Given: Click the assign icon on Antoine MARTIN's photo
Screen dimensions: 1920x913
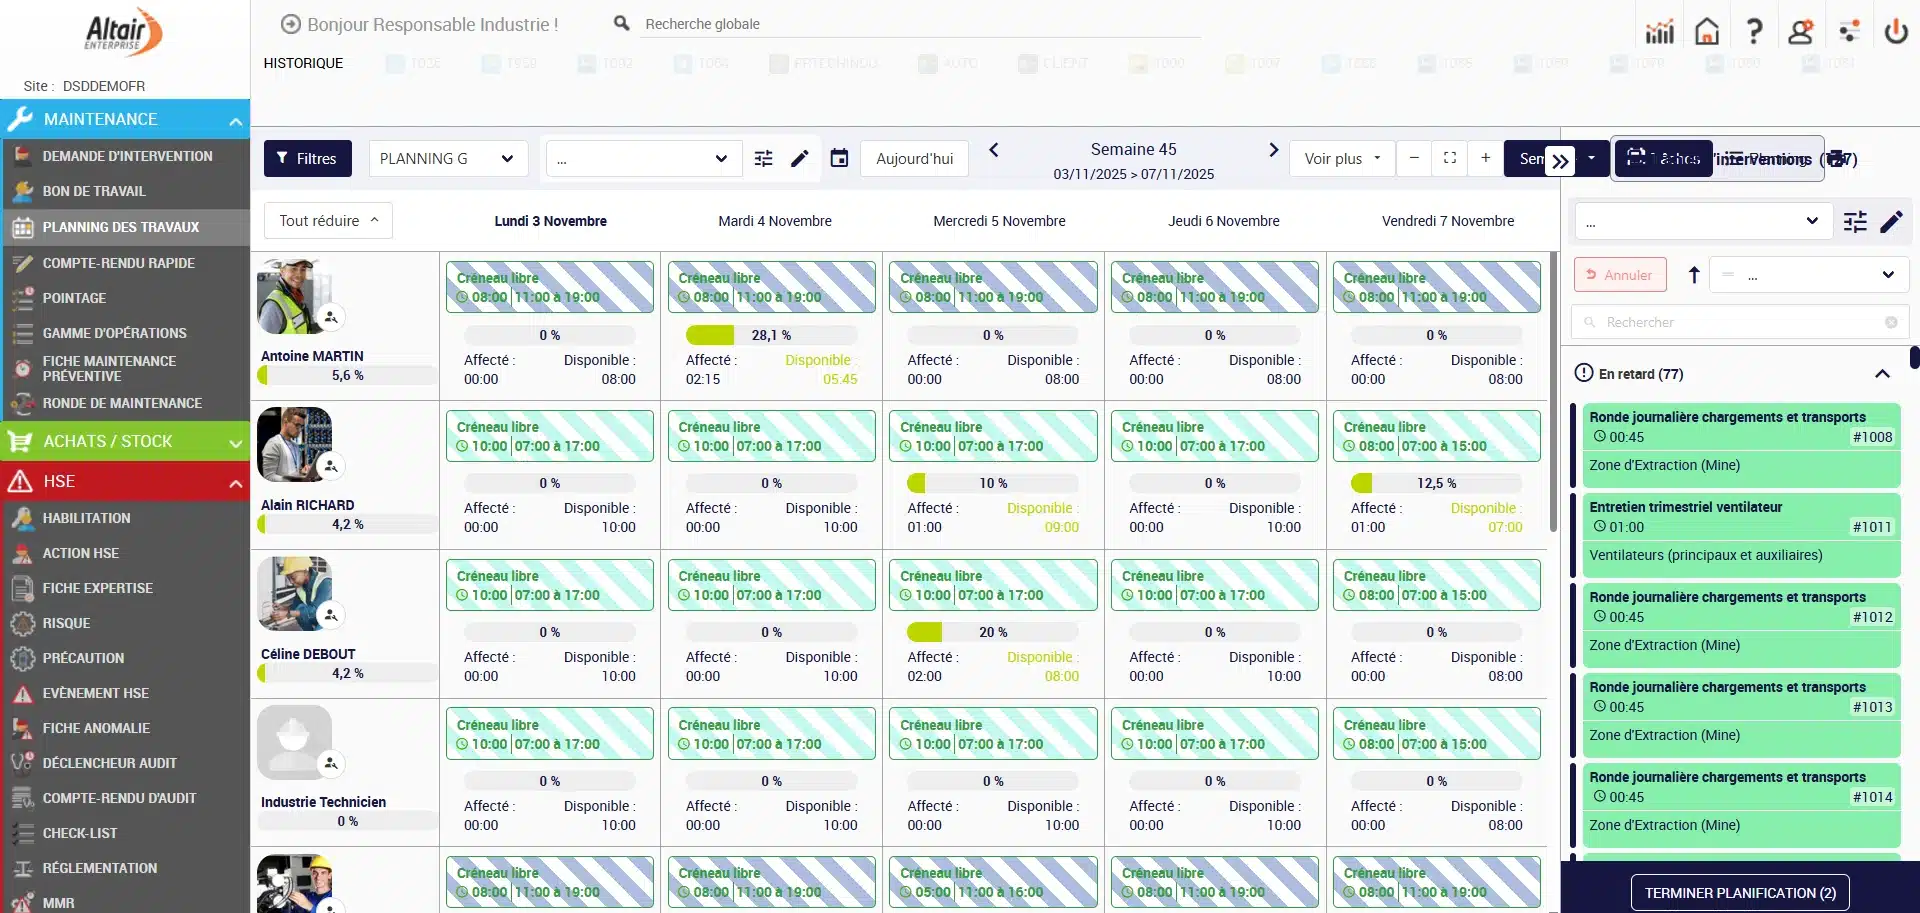Looking at the screenshot, I should (x=330, y=318).
